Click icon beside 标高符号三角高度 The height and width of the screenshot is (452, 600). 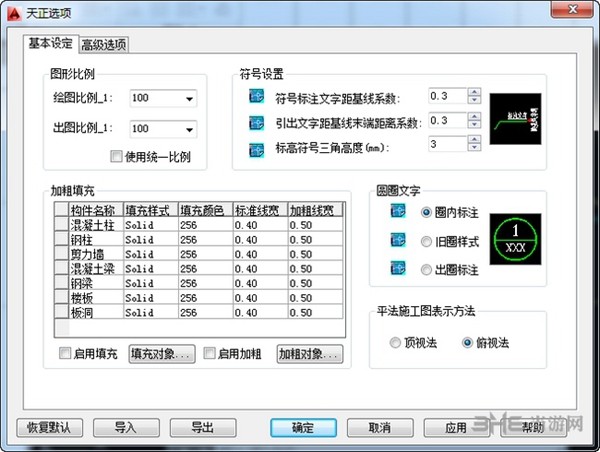(x=256, y=150)
